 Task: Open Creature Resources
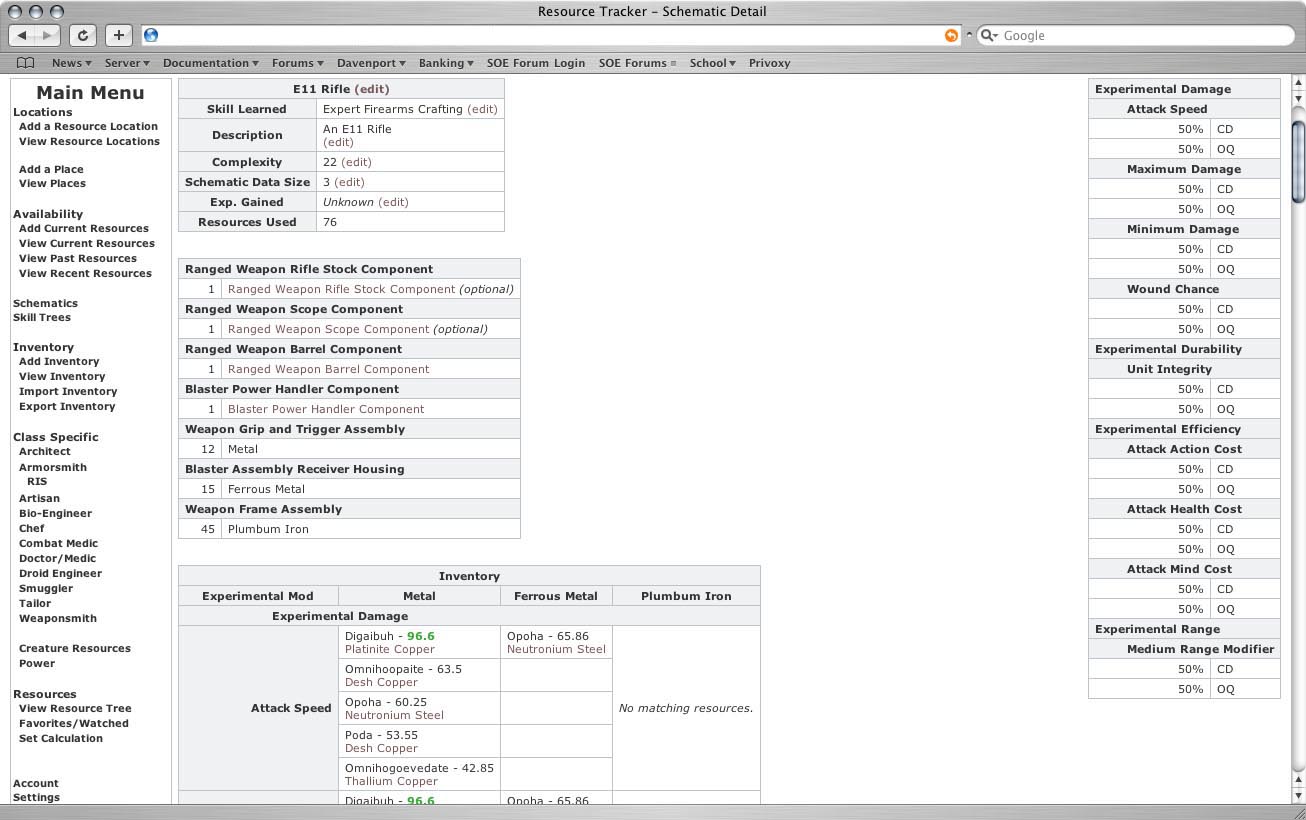pyautogui.click(x=75, y=649)
